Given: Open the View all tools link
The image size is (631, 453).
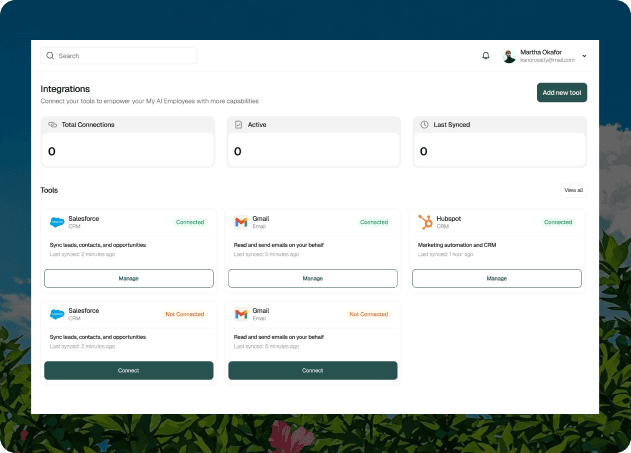Looking at the screenshot, I should pos(573,190).
